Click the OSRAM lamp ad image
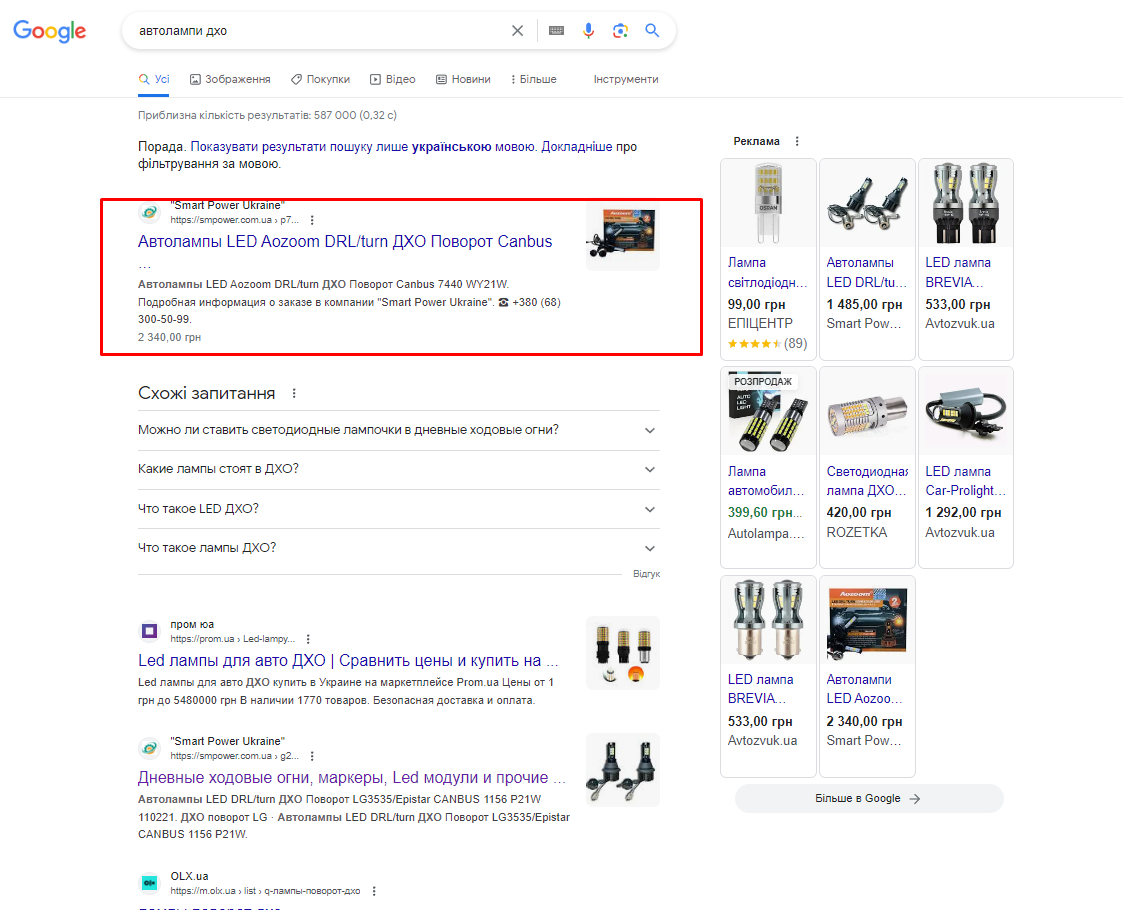The width and height of the screenshot is (1123, 910). [768, 203]
